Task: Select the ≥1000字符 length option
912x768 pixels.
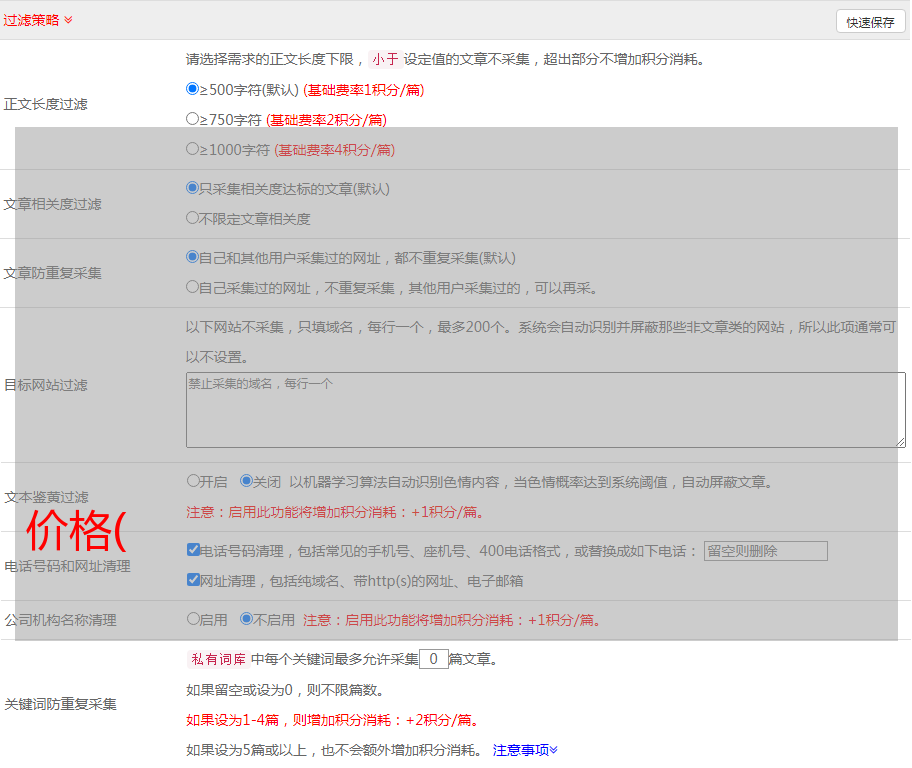Action: [x=193, y=149]
